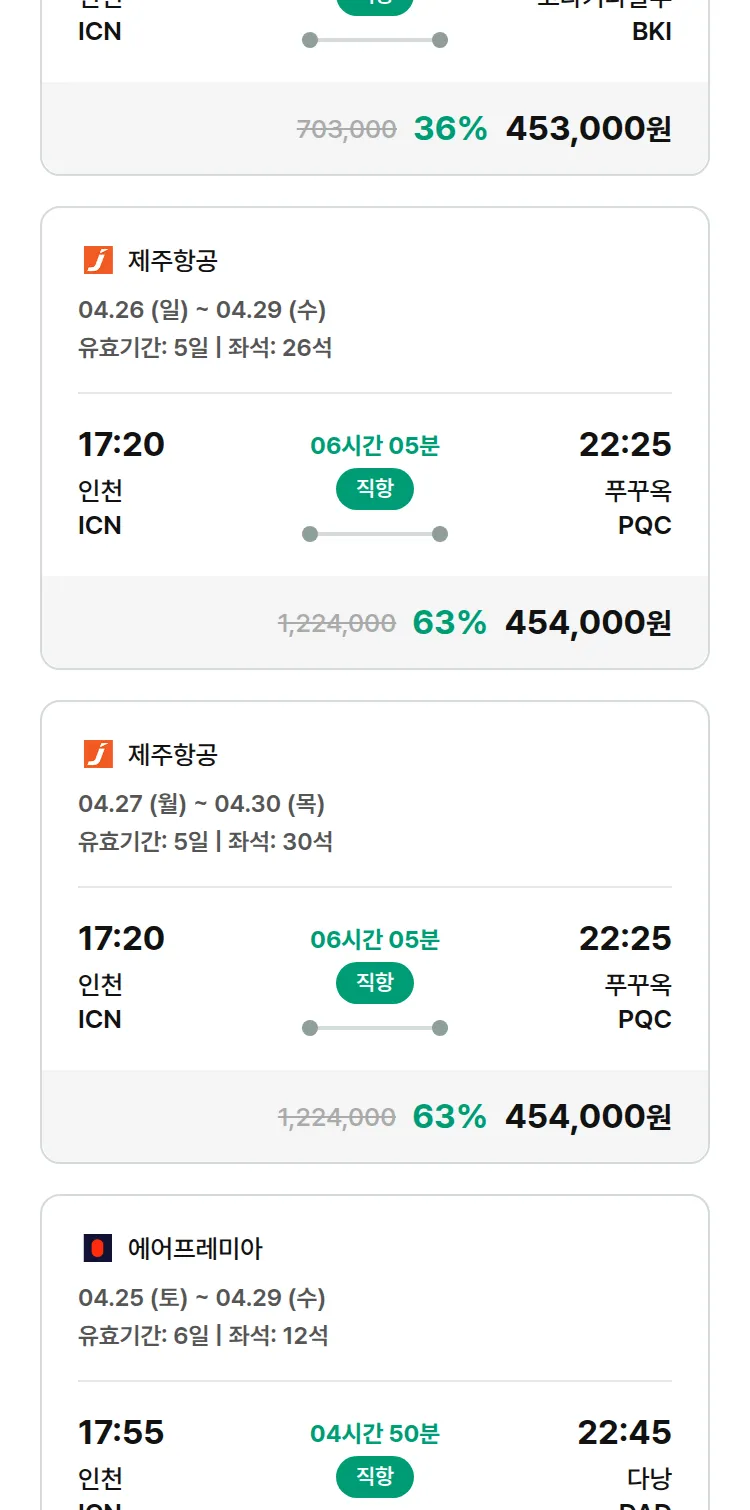Click PQC arrival code on 04.26 flight
The height and width of the screenshot is (1510, 750).
point(644,526)
